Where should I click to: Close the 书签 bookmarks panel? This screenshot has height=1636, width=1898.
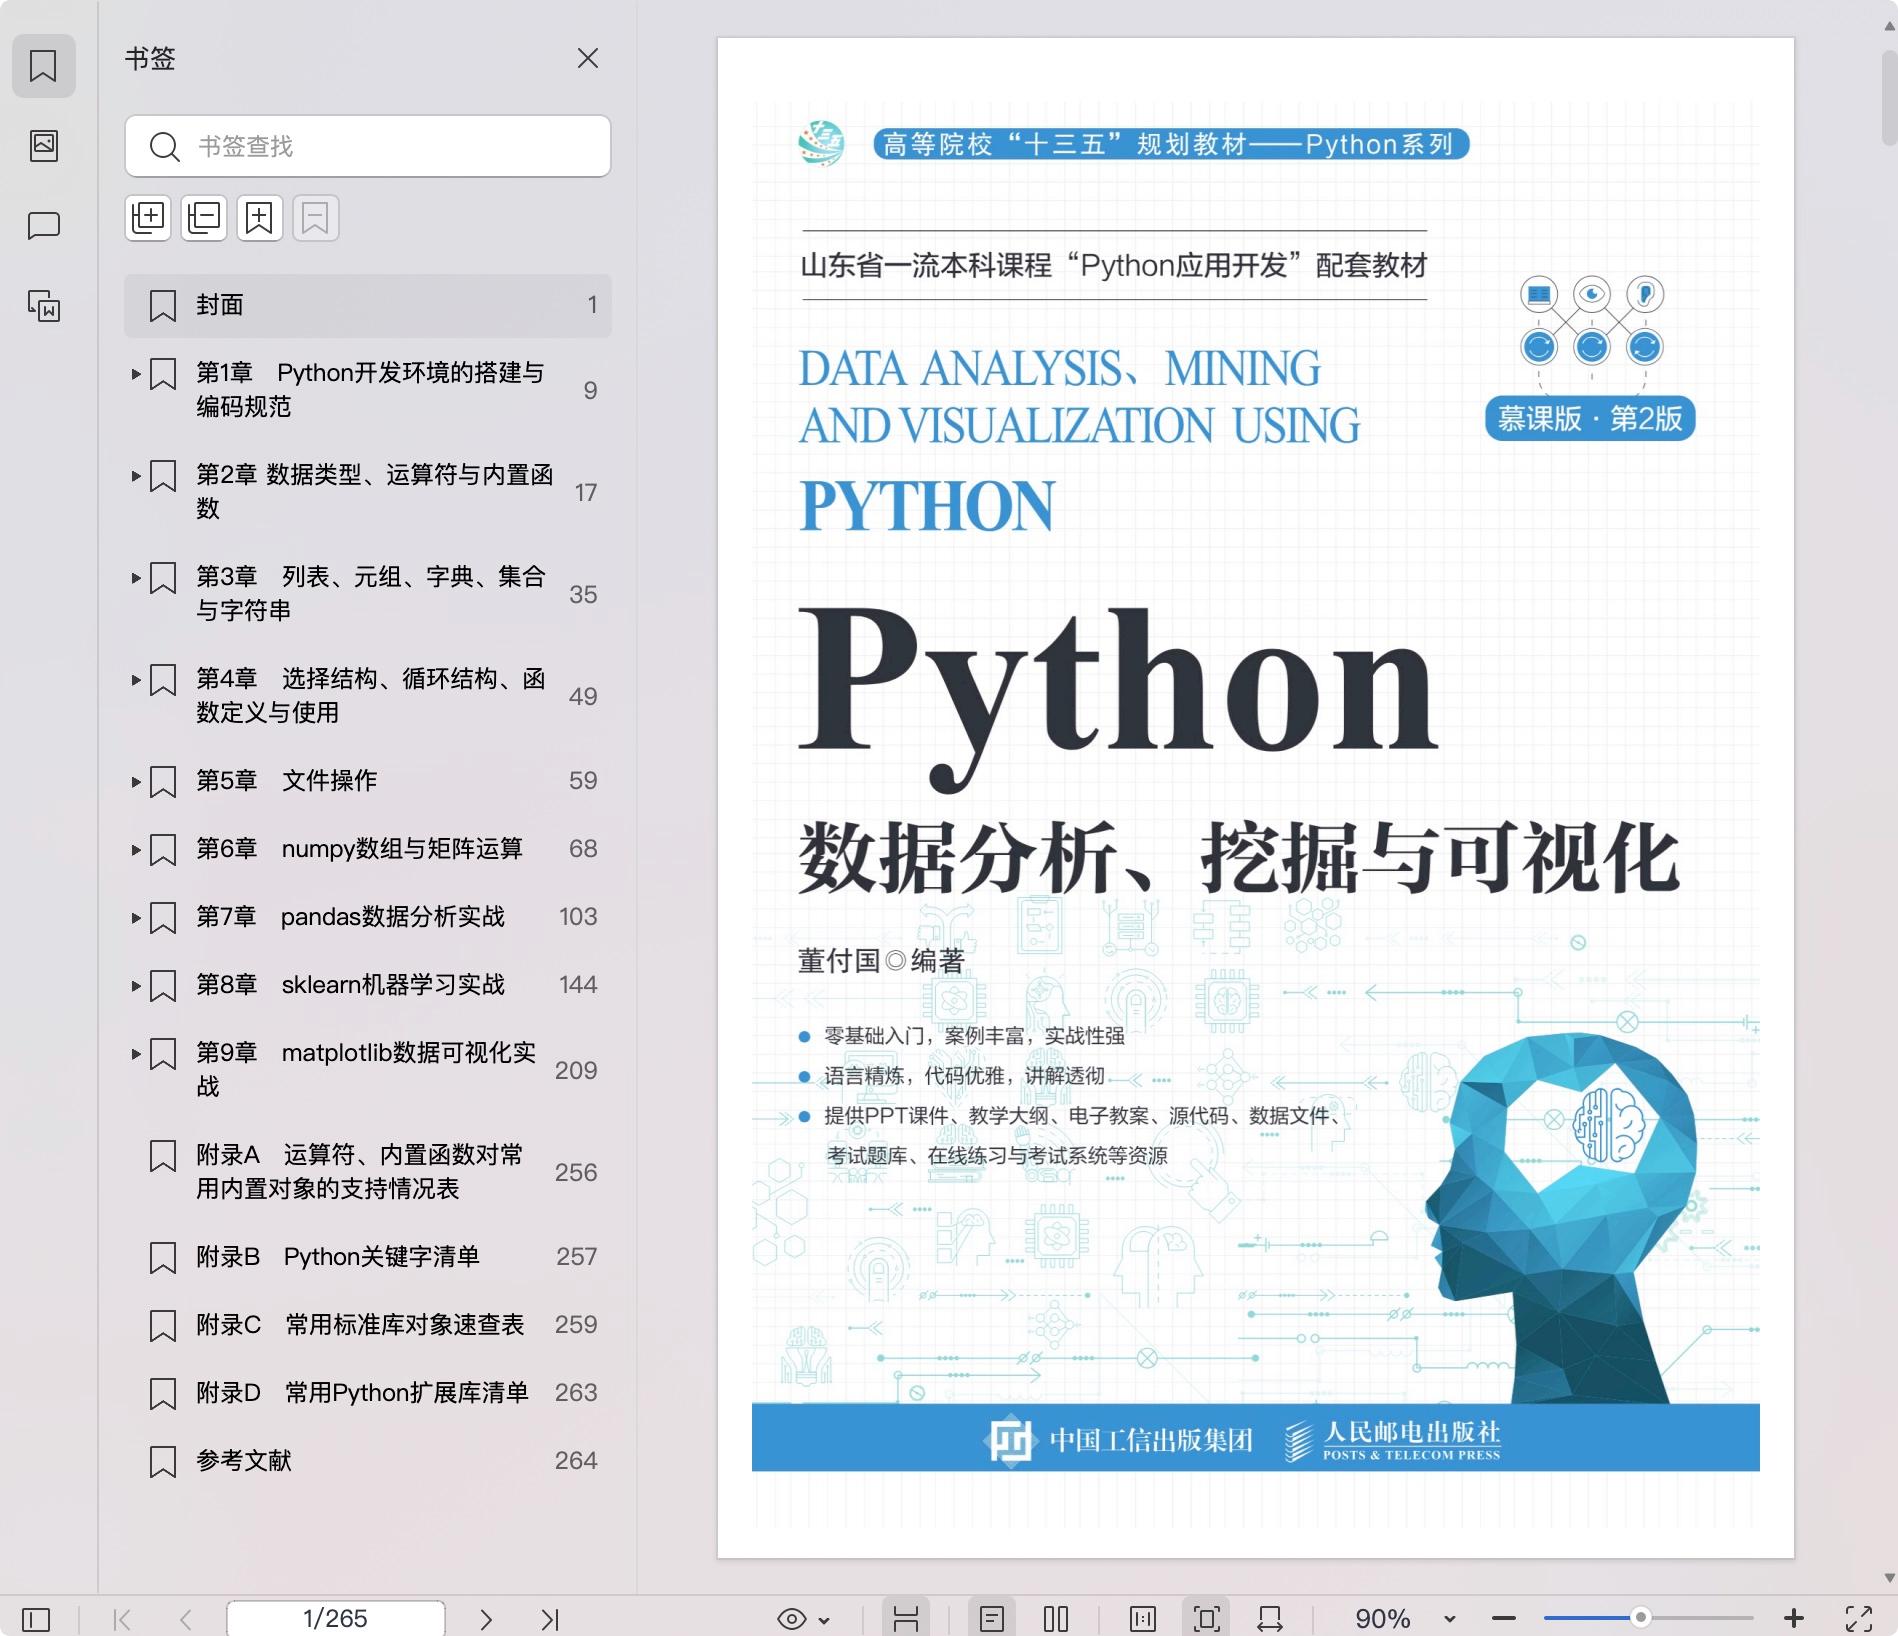[x=588, y=58]
